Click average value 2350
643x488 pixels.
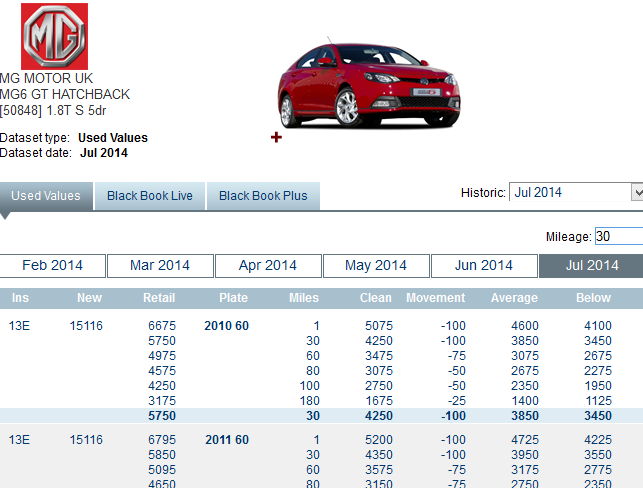(525, 386)
